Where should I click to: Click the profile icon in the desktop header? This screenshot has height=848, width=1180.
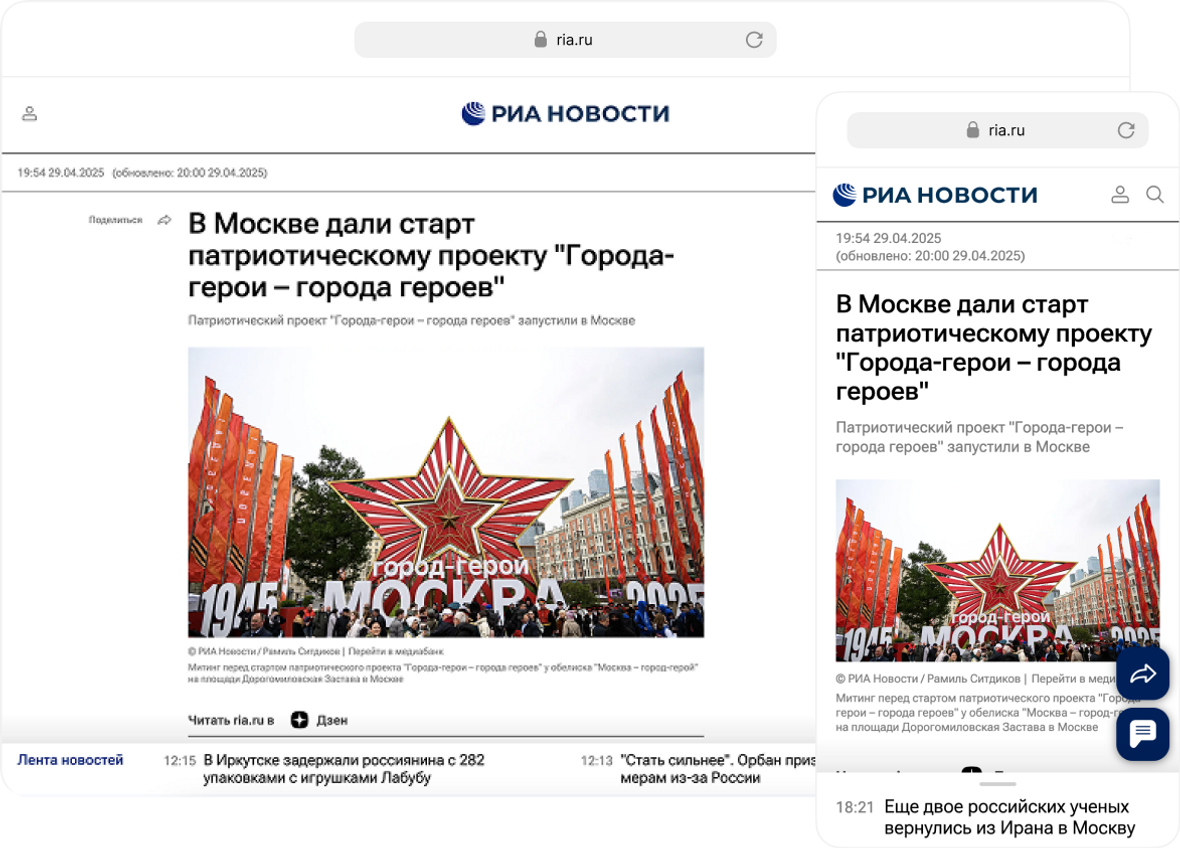[x=29, y=113]
